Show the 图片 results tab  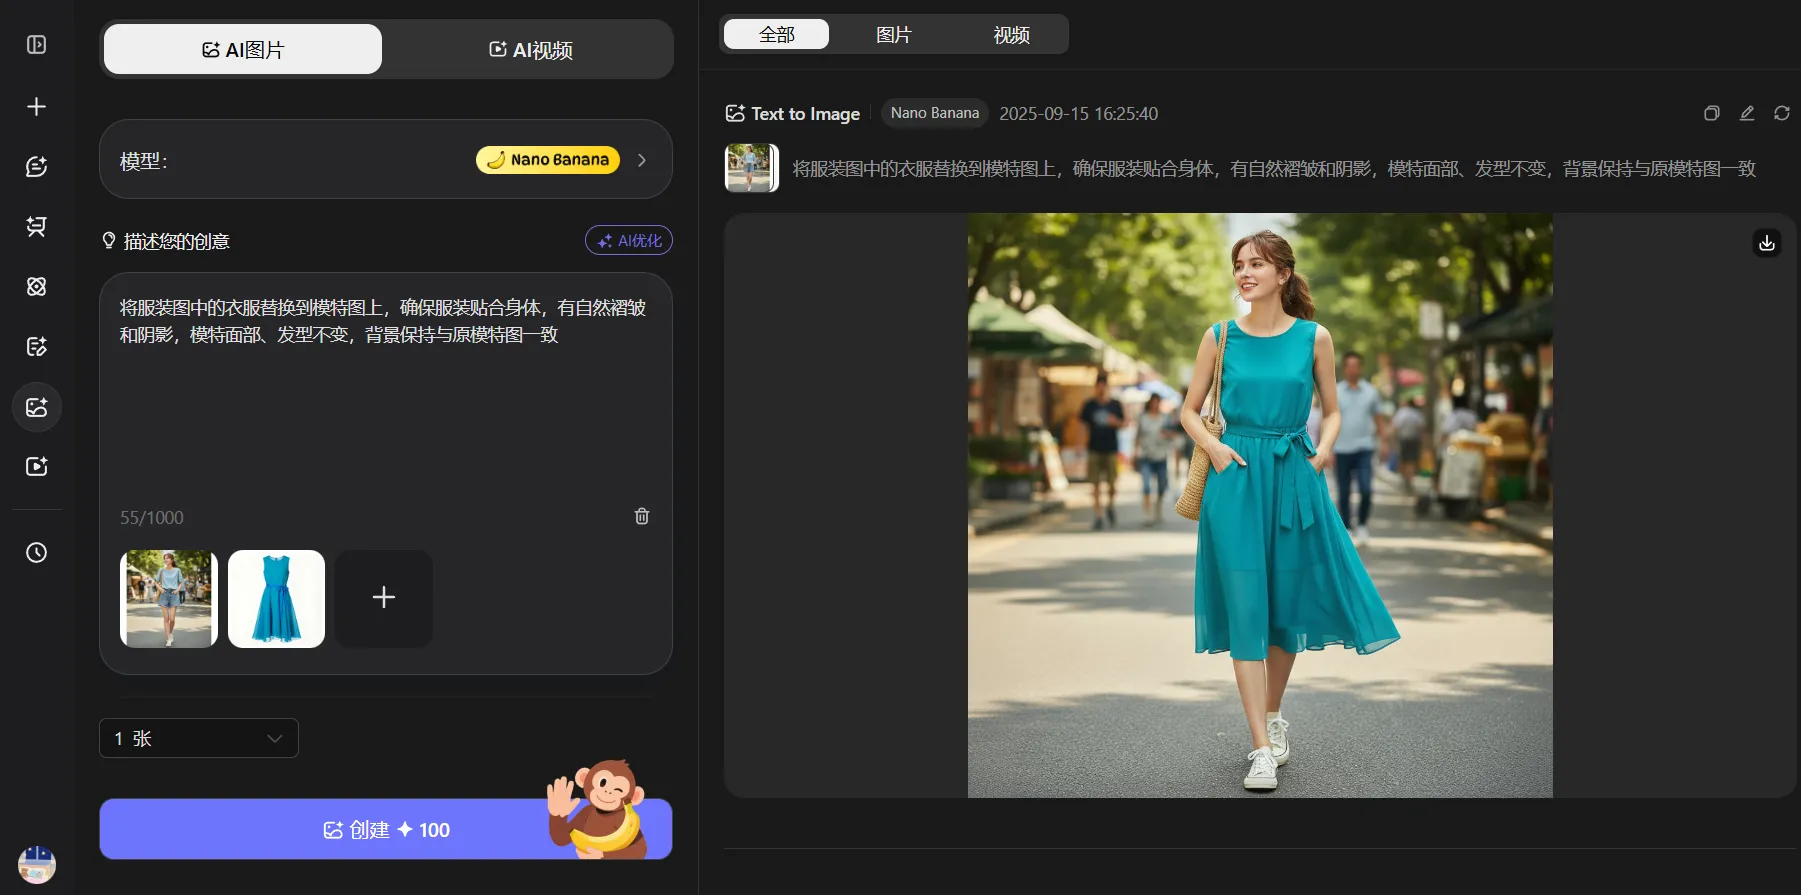point(893,35)
